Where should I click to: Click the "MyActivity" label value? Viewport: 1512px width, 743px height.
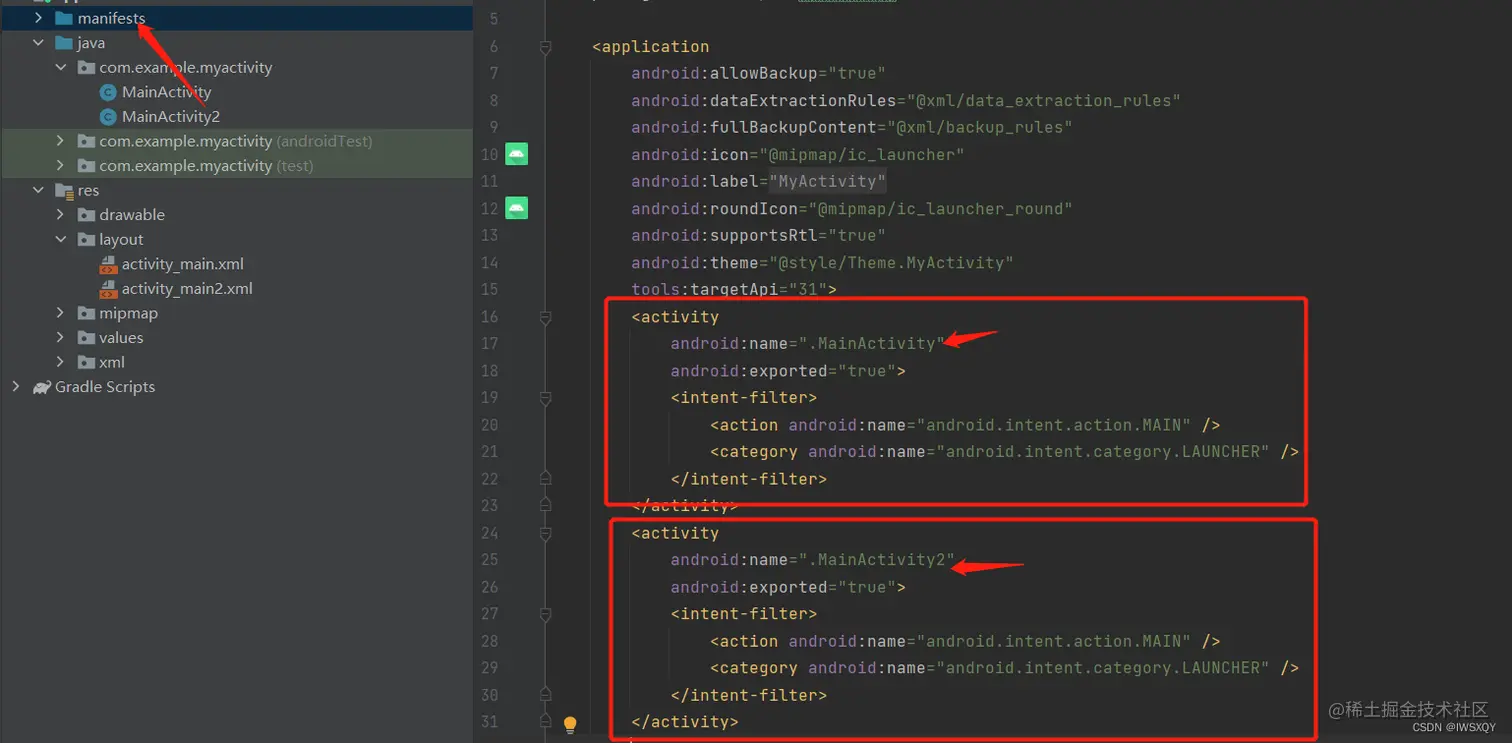click(827, 182)
